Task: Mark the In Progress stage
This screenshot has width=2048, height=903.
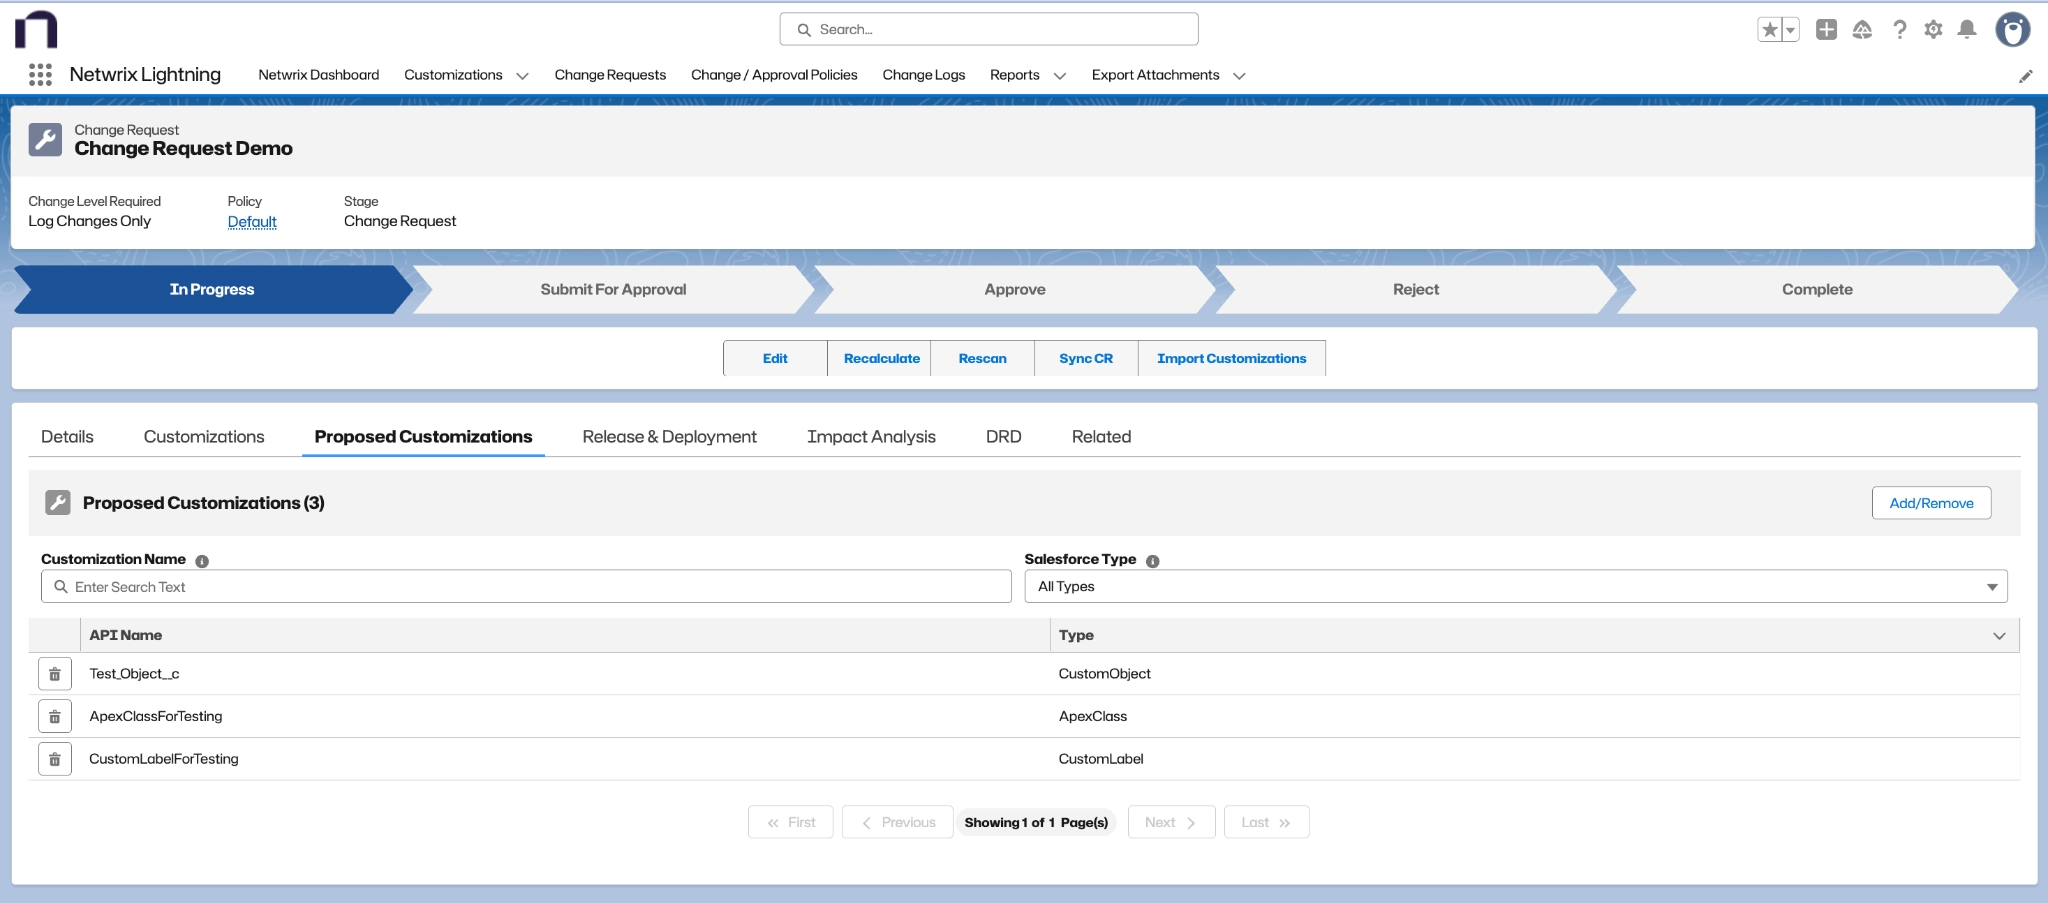Action: (211, 289)
